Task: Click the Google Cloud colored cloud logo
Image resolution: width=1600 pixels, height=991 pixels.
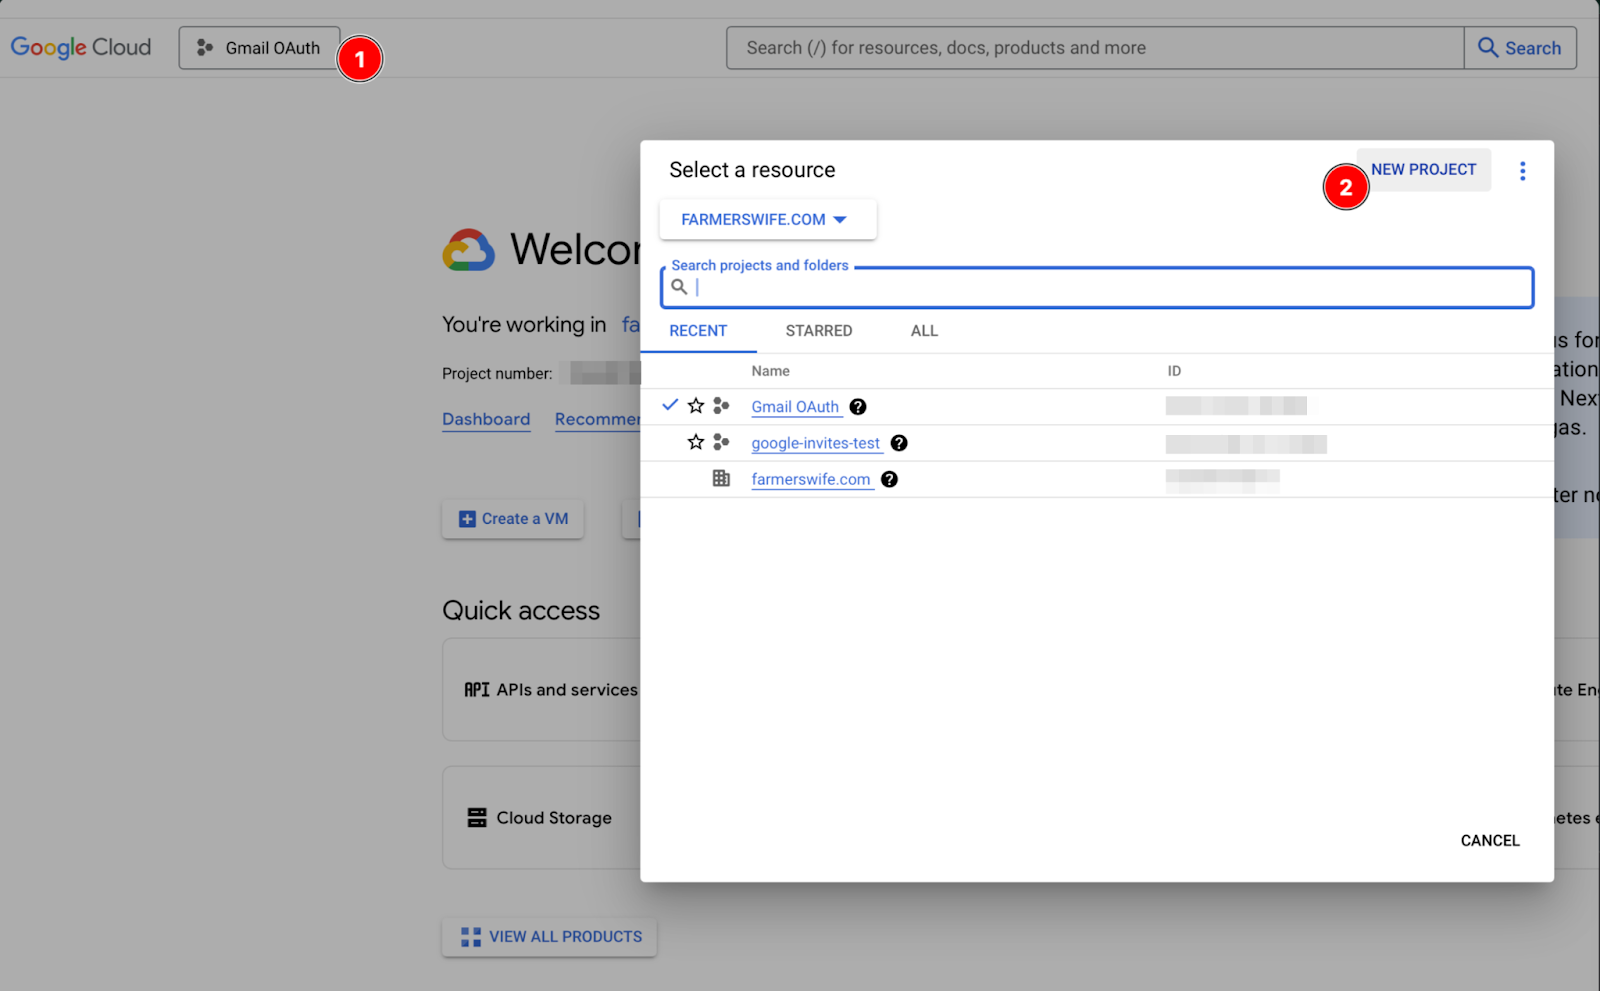Action: 469,250
